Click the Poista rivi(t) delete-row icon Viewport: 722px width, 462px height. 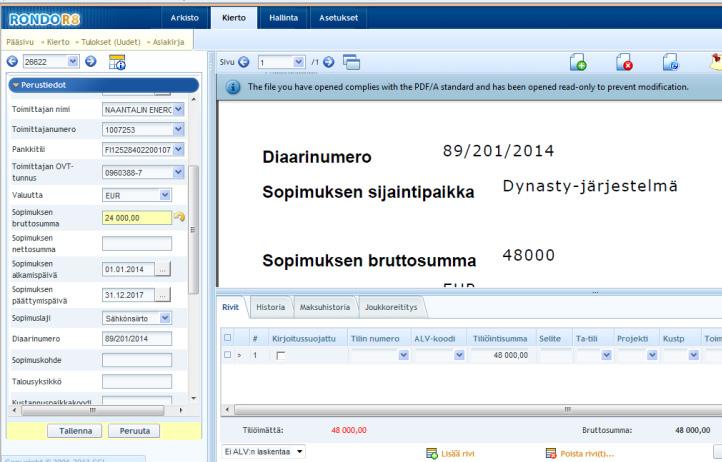tap(551, 453)
